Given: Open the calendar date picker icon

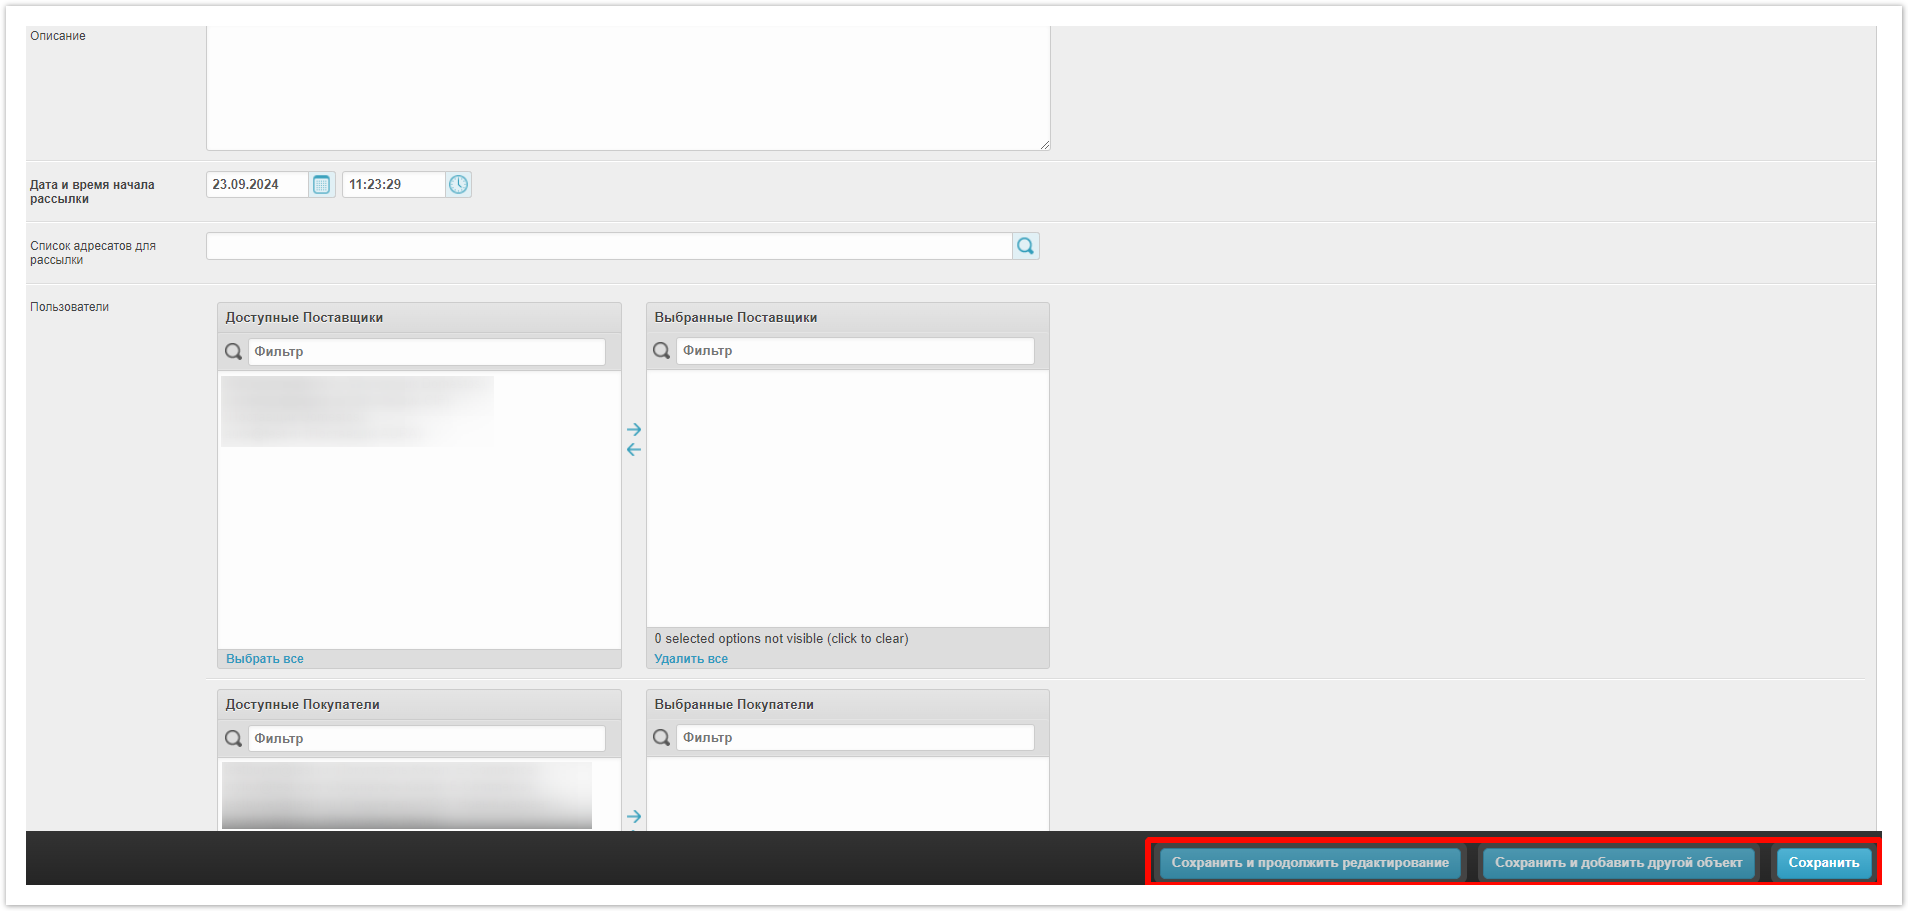Looking at the screenshot, I should point(321,185).
